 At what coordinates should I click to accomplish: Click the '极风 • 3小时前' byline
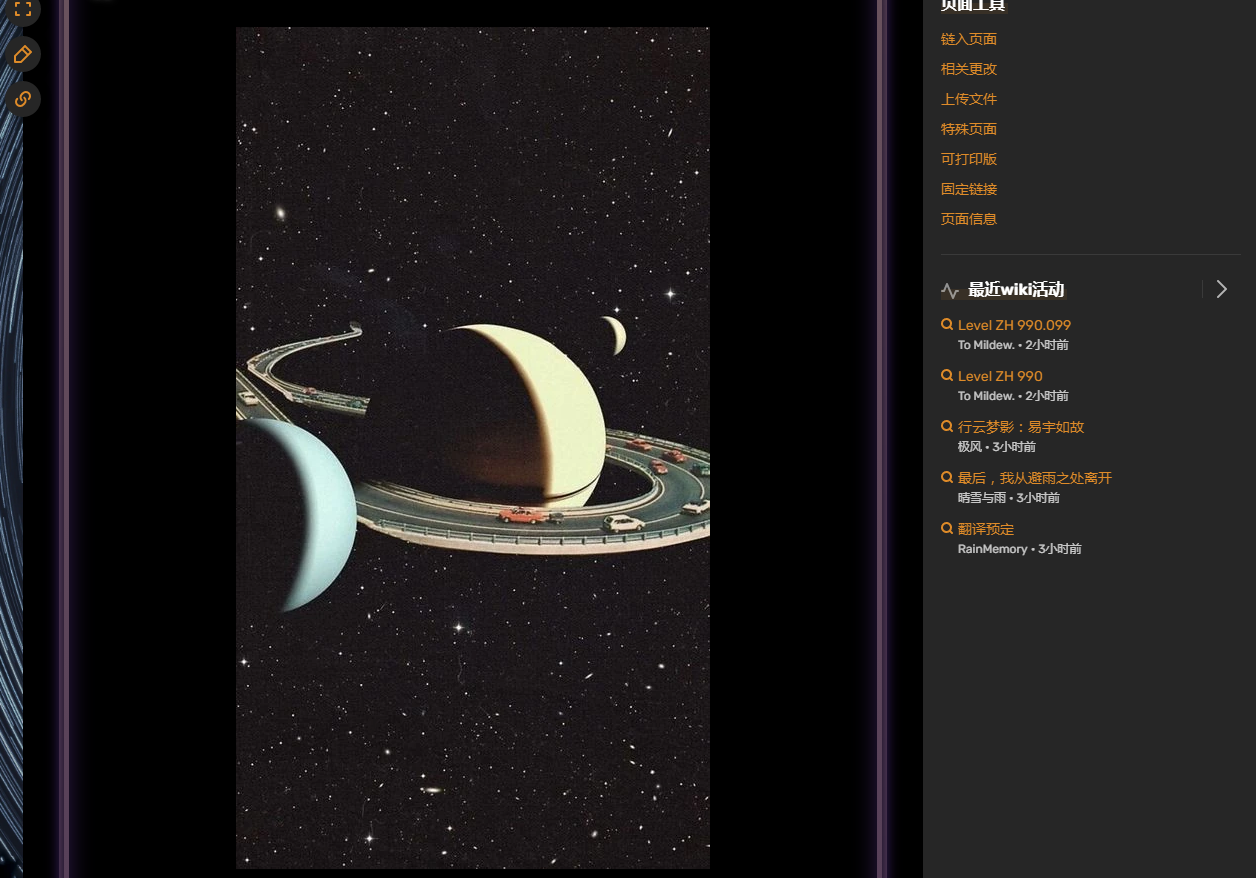[x=997, y=447]
